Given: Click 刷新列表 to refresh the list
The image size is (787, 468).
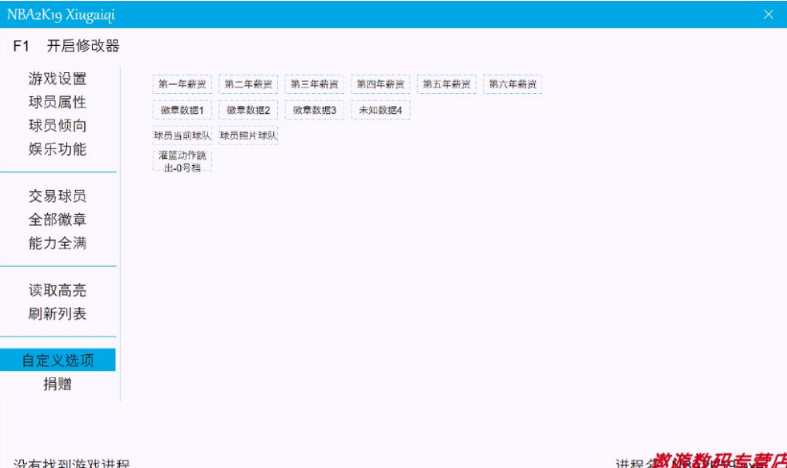Looking at the screenshot, I should click(x=58, y=314).
